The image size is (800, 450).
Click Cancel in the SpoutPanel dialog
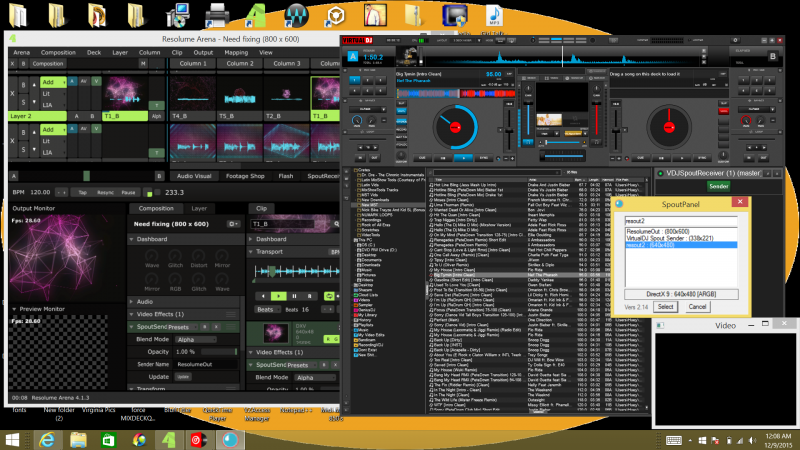(x=697, y=307)
